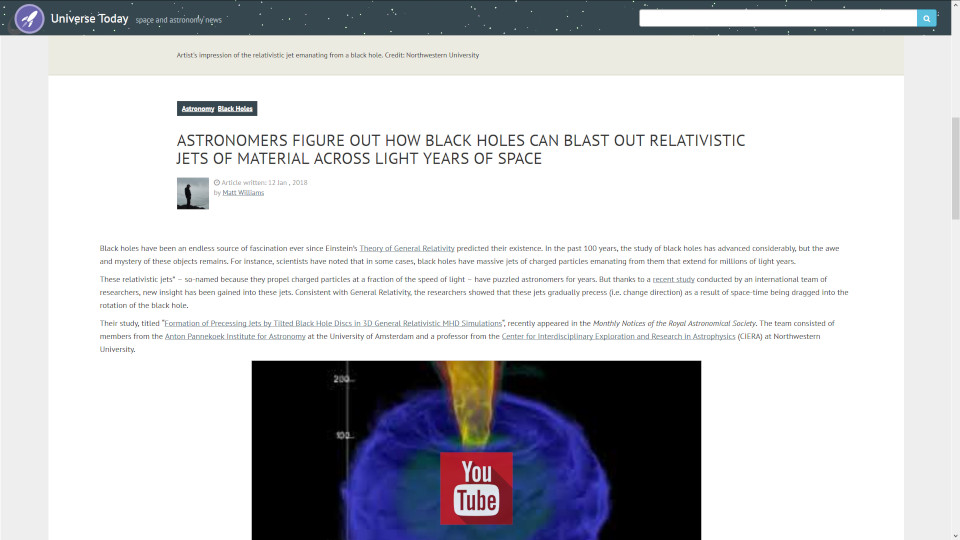
Task: Open the Universe Today site title link
Action: [x=89, y=18]
